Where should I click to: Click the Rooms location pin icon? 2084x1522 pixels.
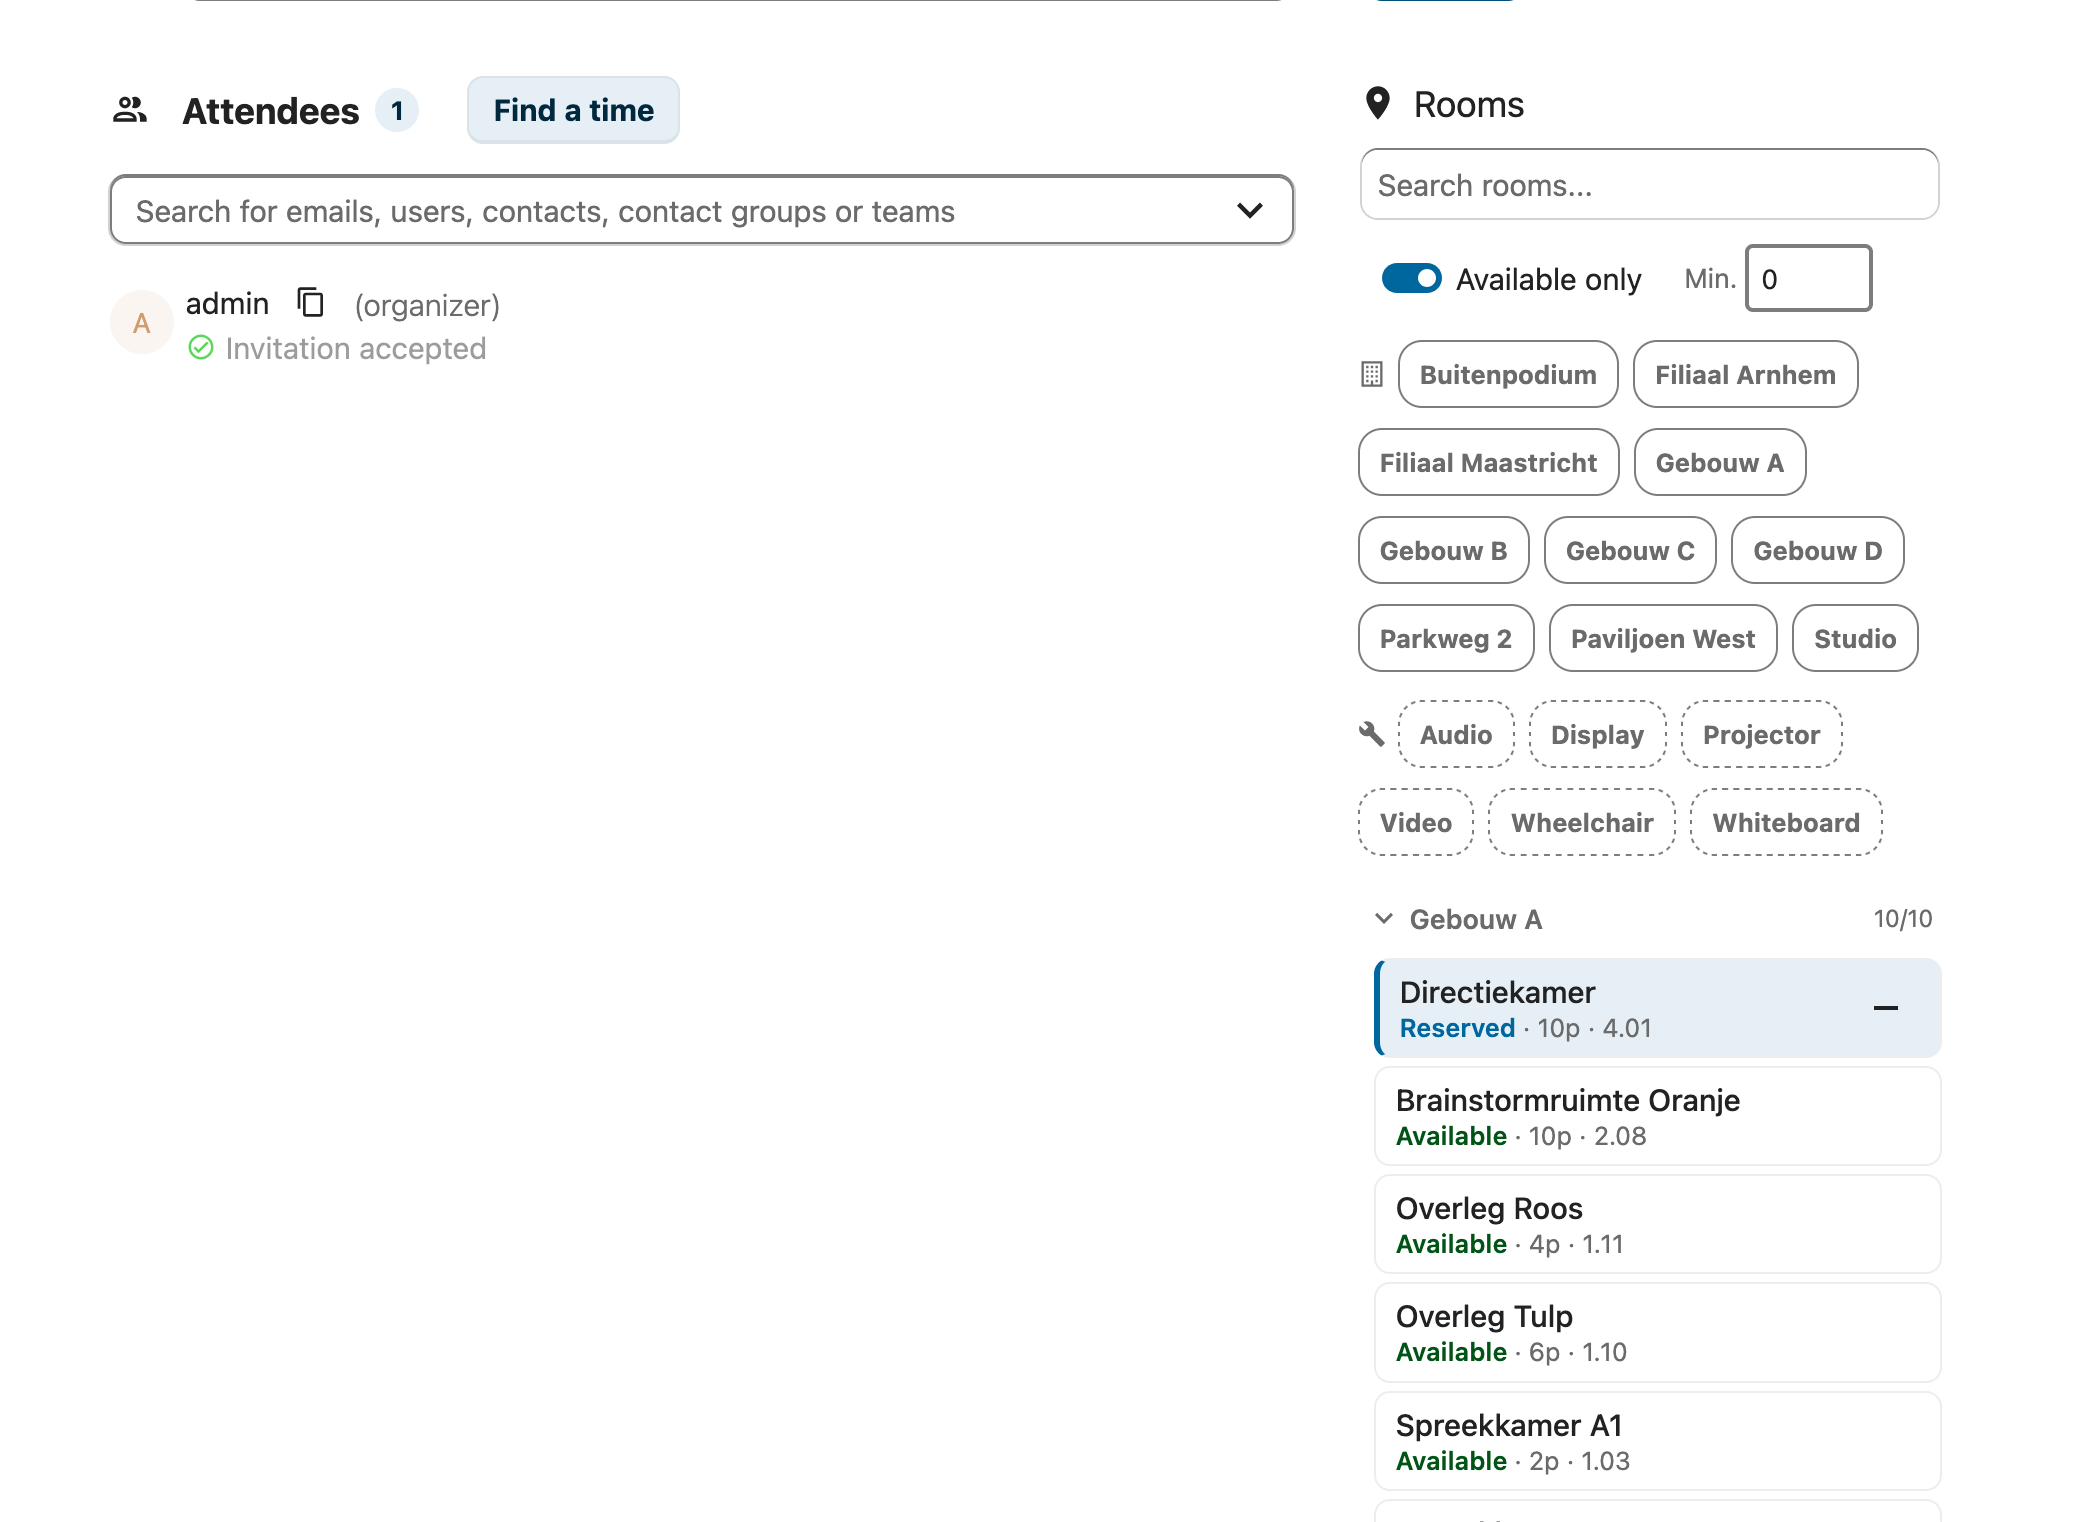click(x=1377, y=103)
